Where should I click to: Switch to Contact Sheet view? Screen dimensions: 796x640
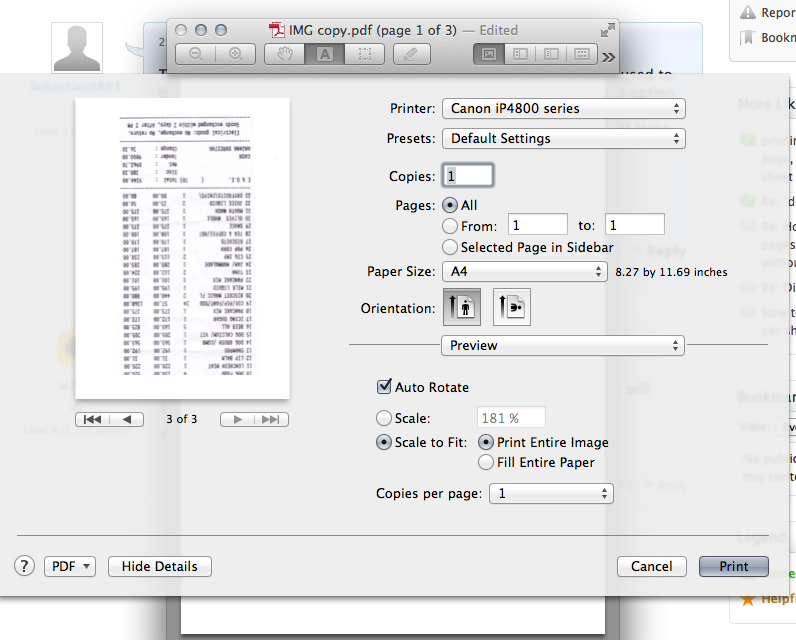[582, 54]
